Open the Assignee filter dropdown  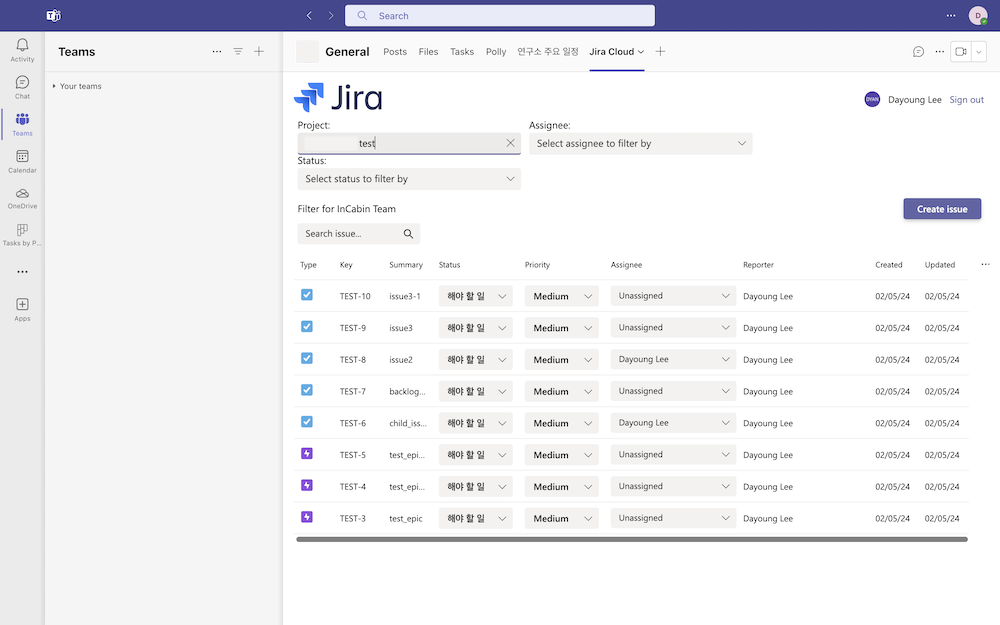tap(640, 143)
